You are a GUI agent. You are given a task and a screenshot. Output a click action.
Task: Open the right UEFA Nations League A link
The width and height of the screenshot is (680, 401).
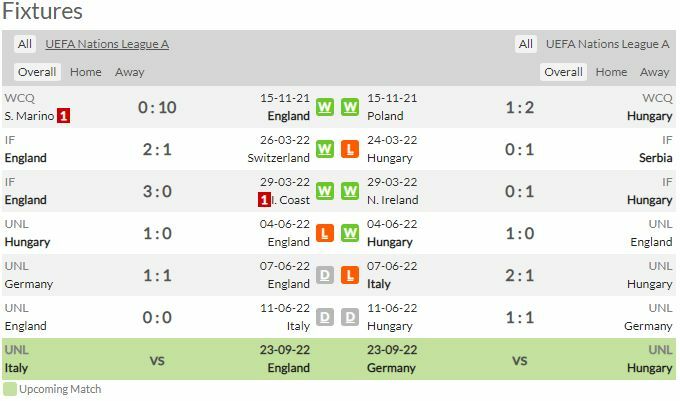point(607,44)
